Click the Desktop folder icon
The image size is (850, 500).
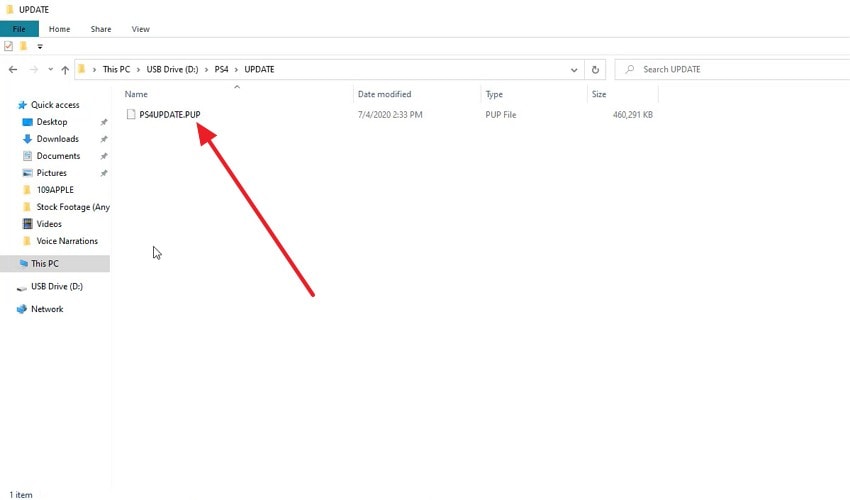tap(27, 122)
